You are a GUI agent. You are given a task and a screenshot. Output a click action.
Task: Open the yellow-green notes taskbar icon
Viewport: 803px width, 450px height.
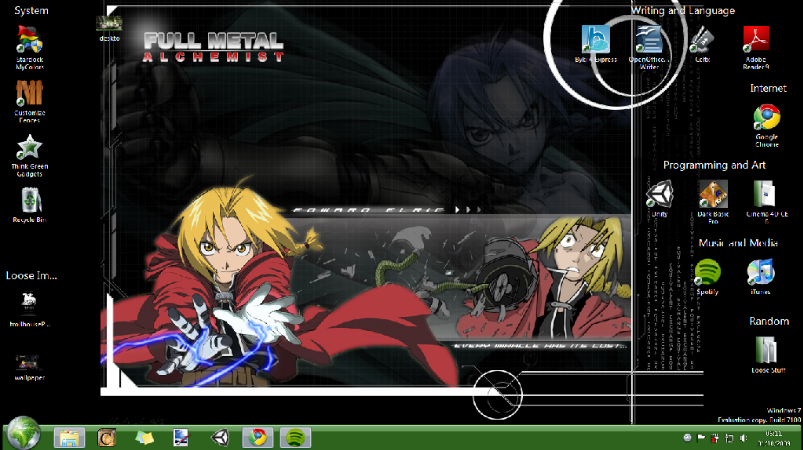[x=144, y=438]
